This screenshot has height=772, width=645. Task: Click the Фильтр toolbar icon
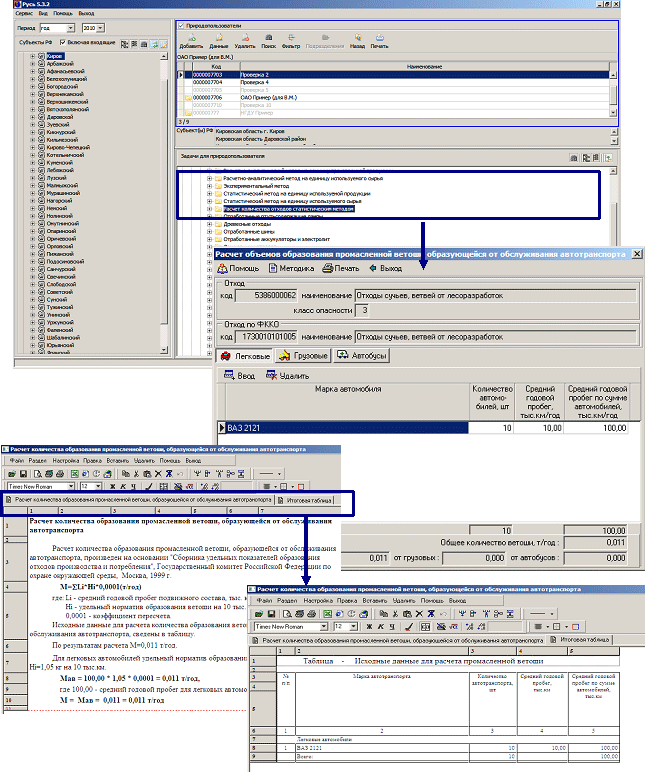pyautogui.click(x=292, y=41)
